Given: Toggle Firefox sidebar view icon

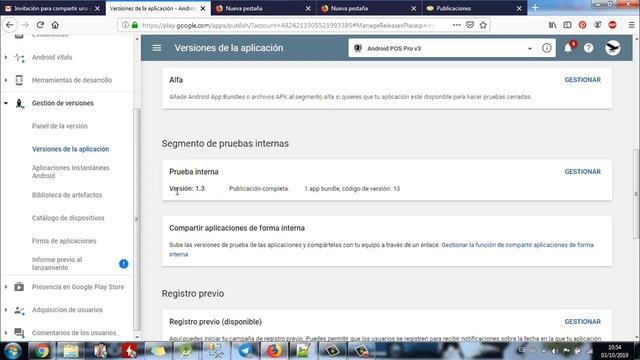Looking at the screenshot, I should tap(567, 25).
